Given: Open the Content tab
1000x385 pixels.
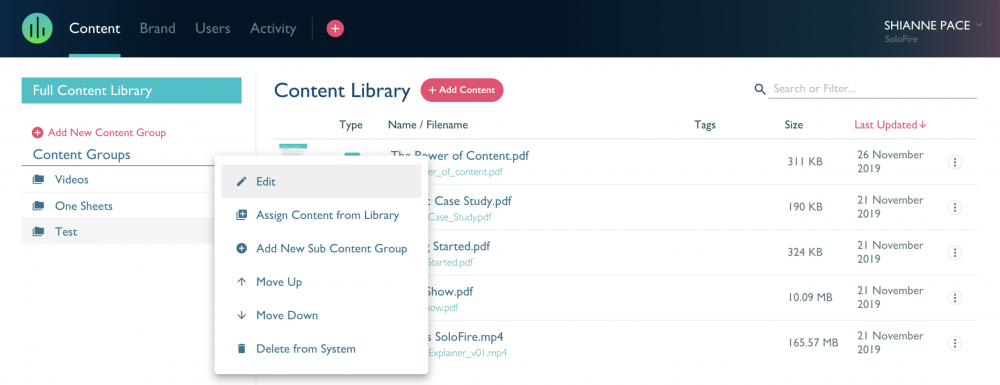Looking at the screenshot, I should 94,29.
